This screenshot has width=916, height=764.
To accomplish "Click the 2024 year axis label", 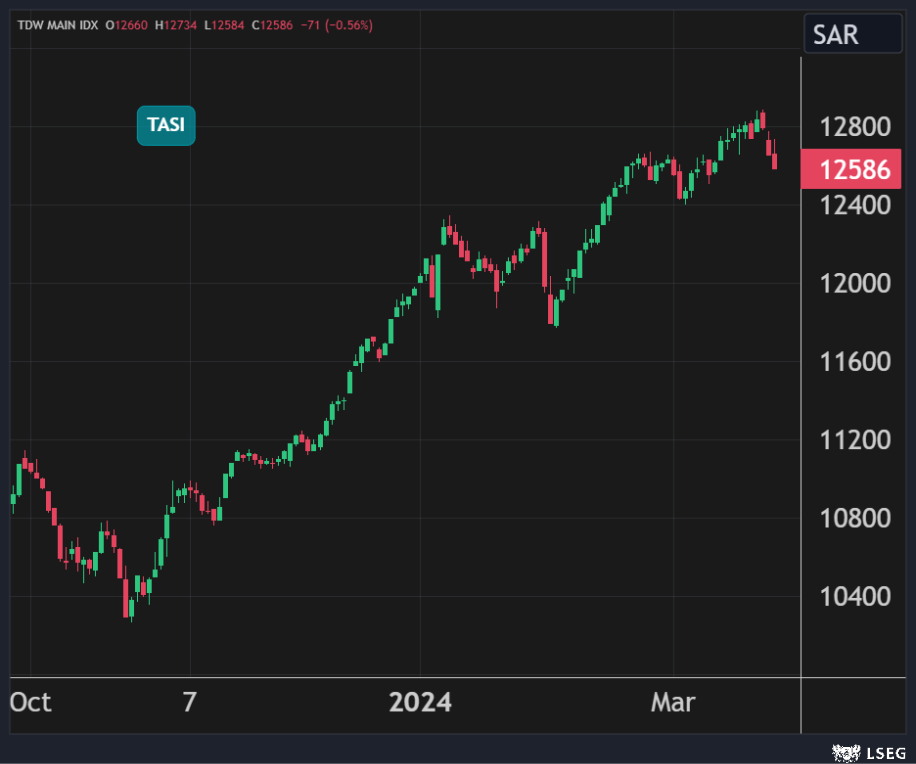I will 420,702.
